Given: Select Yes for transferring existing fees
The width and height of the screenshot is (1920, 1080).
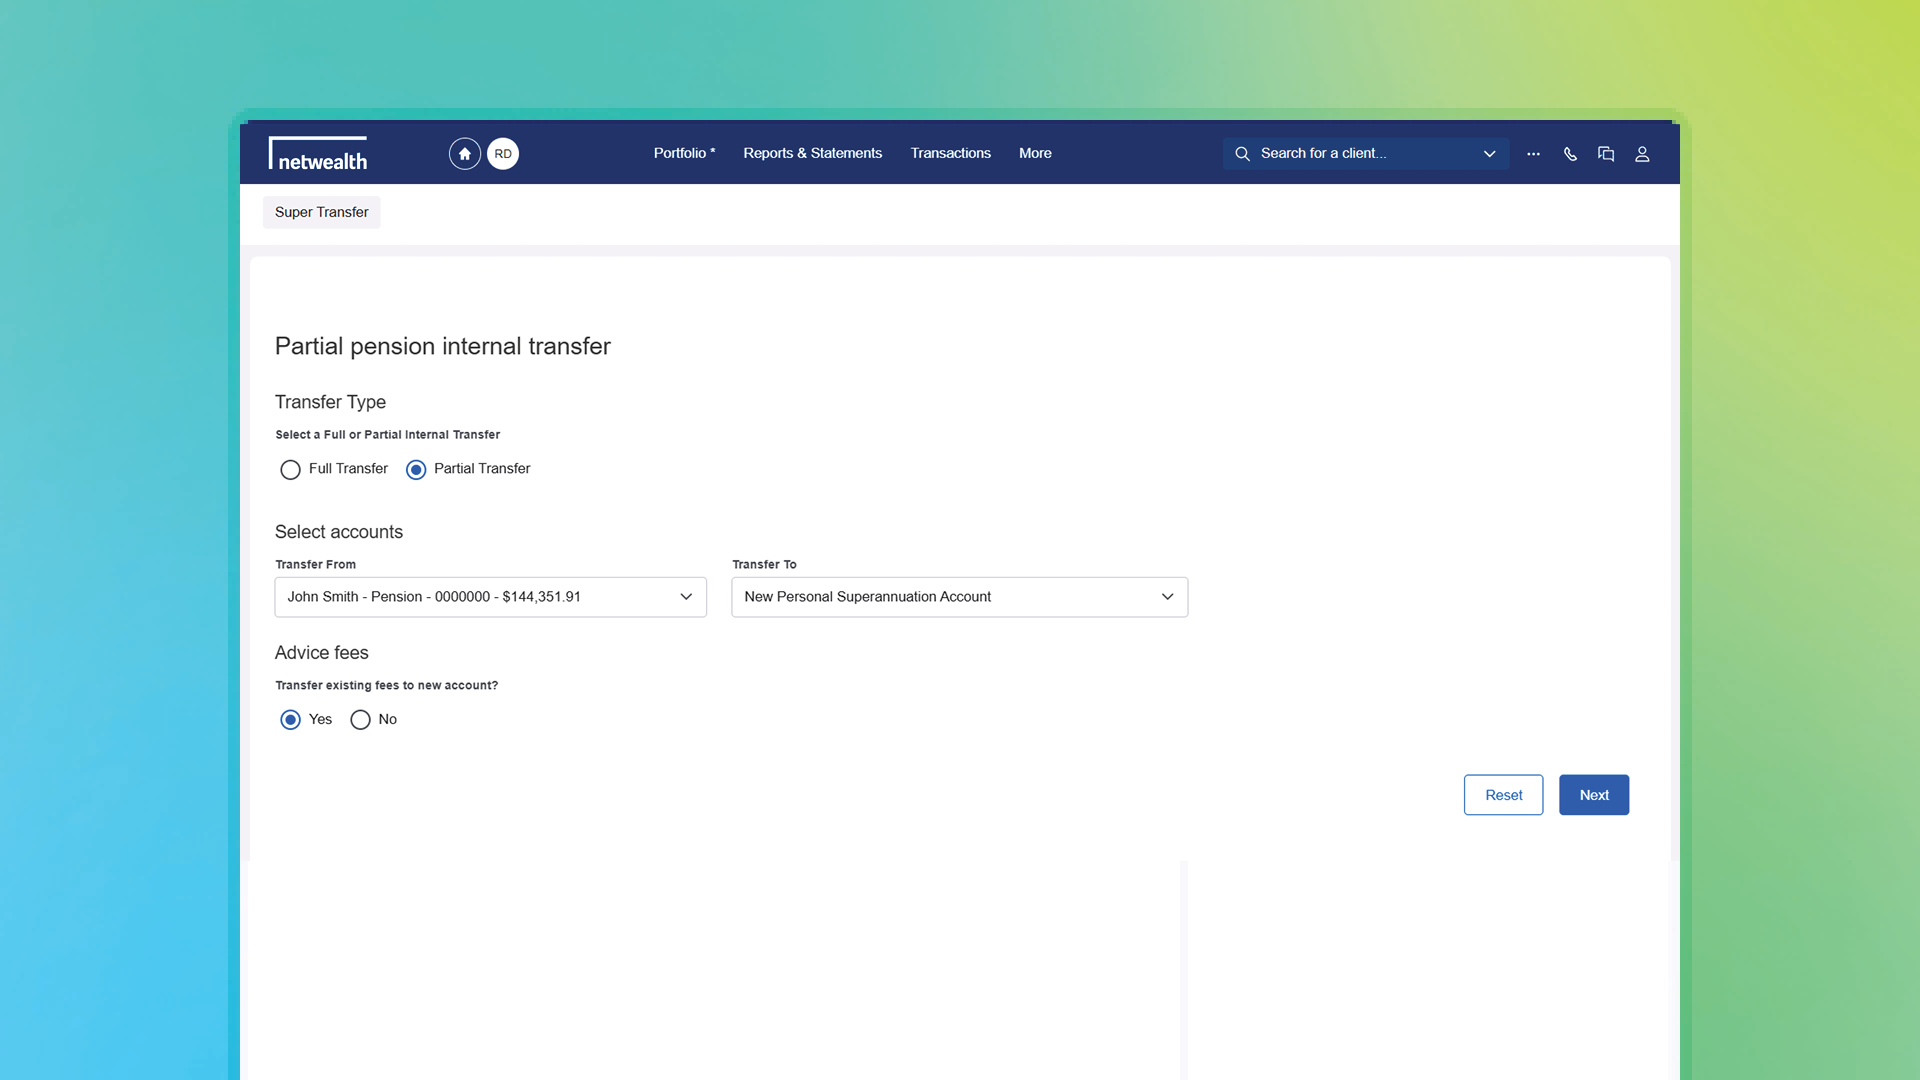Looking at the screenshot, I should click(290, 720).
